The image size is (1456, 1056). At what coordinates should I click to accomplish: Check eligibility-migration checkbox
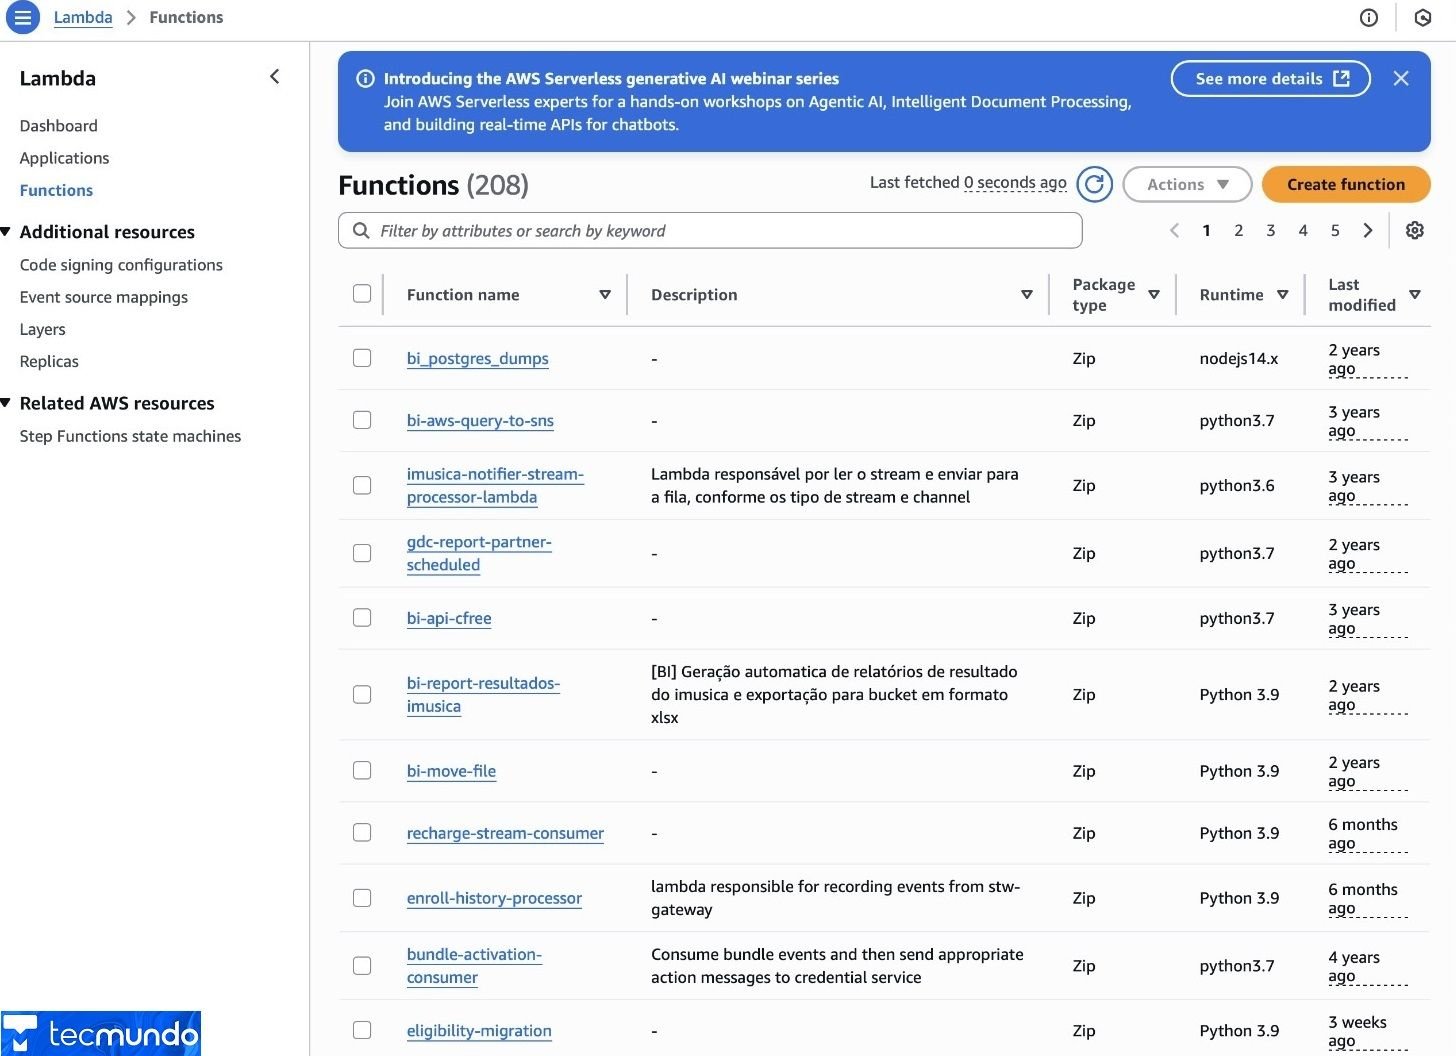click(x=362, y=1030)
